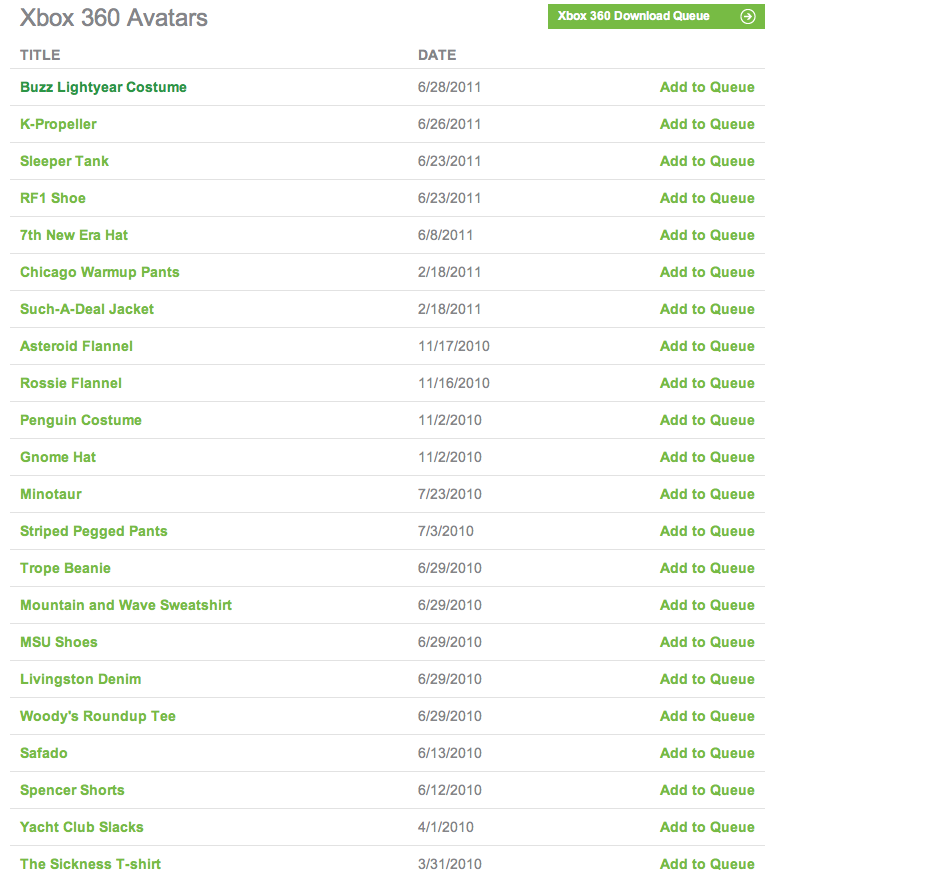Open the Gnome Hat item

click(x=58, y=457)
